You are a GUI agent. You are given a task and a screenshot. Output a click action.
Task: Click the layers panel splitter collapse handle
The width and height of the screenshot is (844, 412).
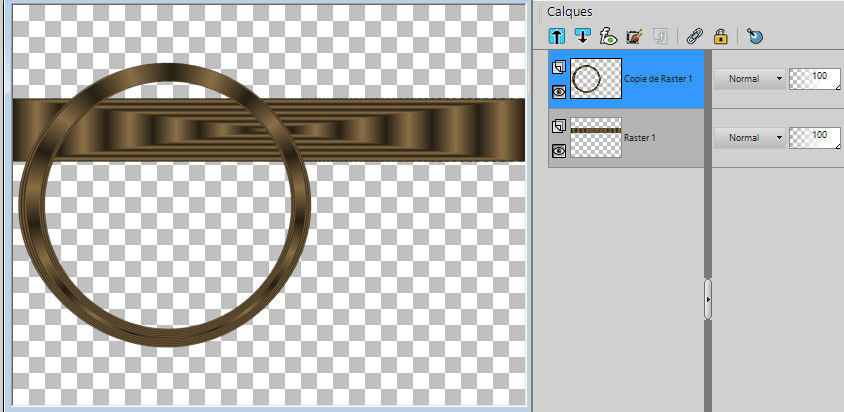[x=708, y=299]
